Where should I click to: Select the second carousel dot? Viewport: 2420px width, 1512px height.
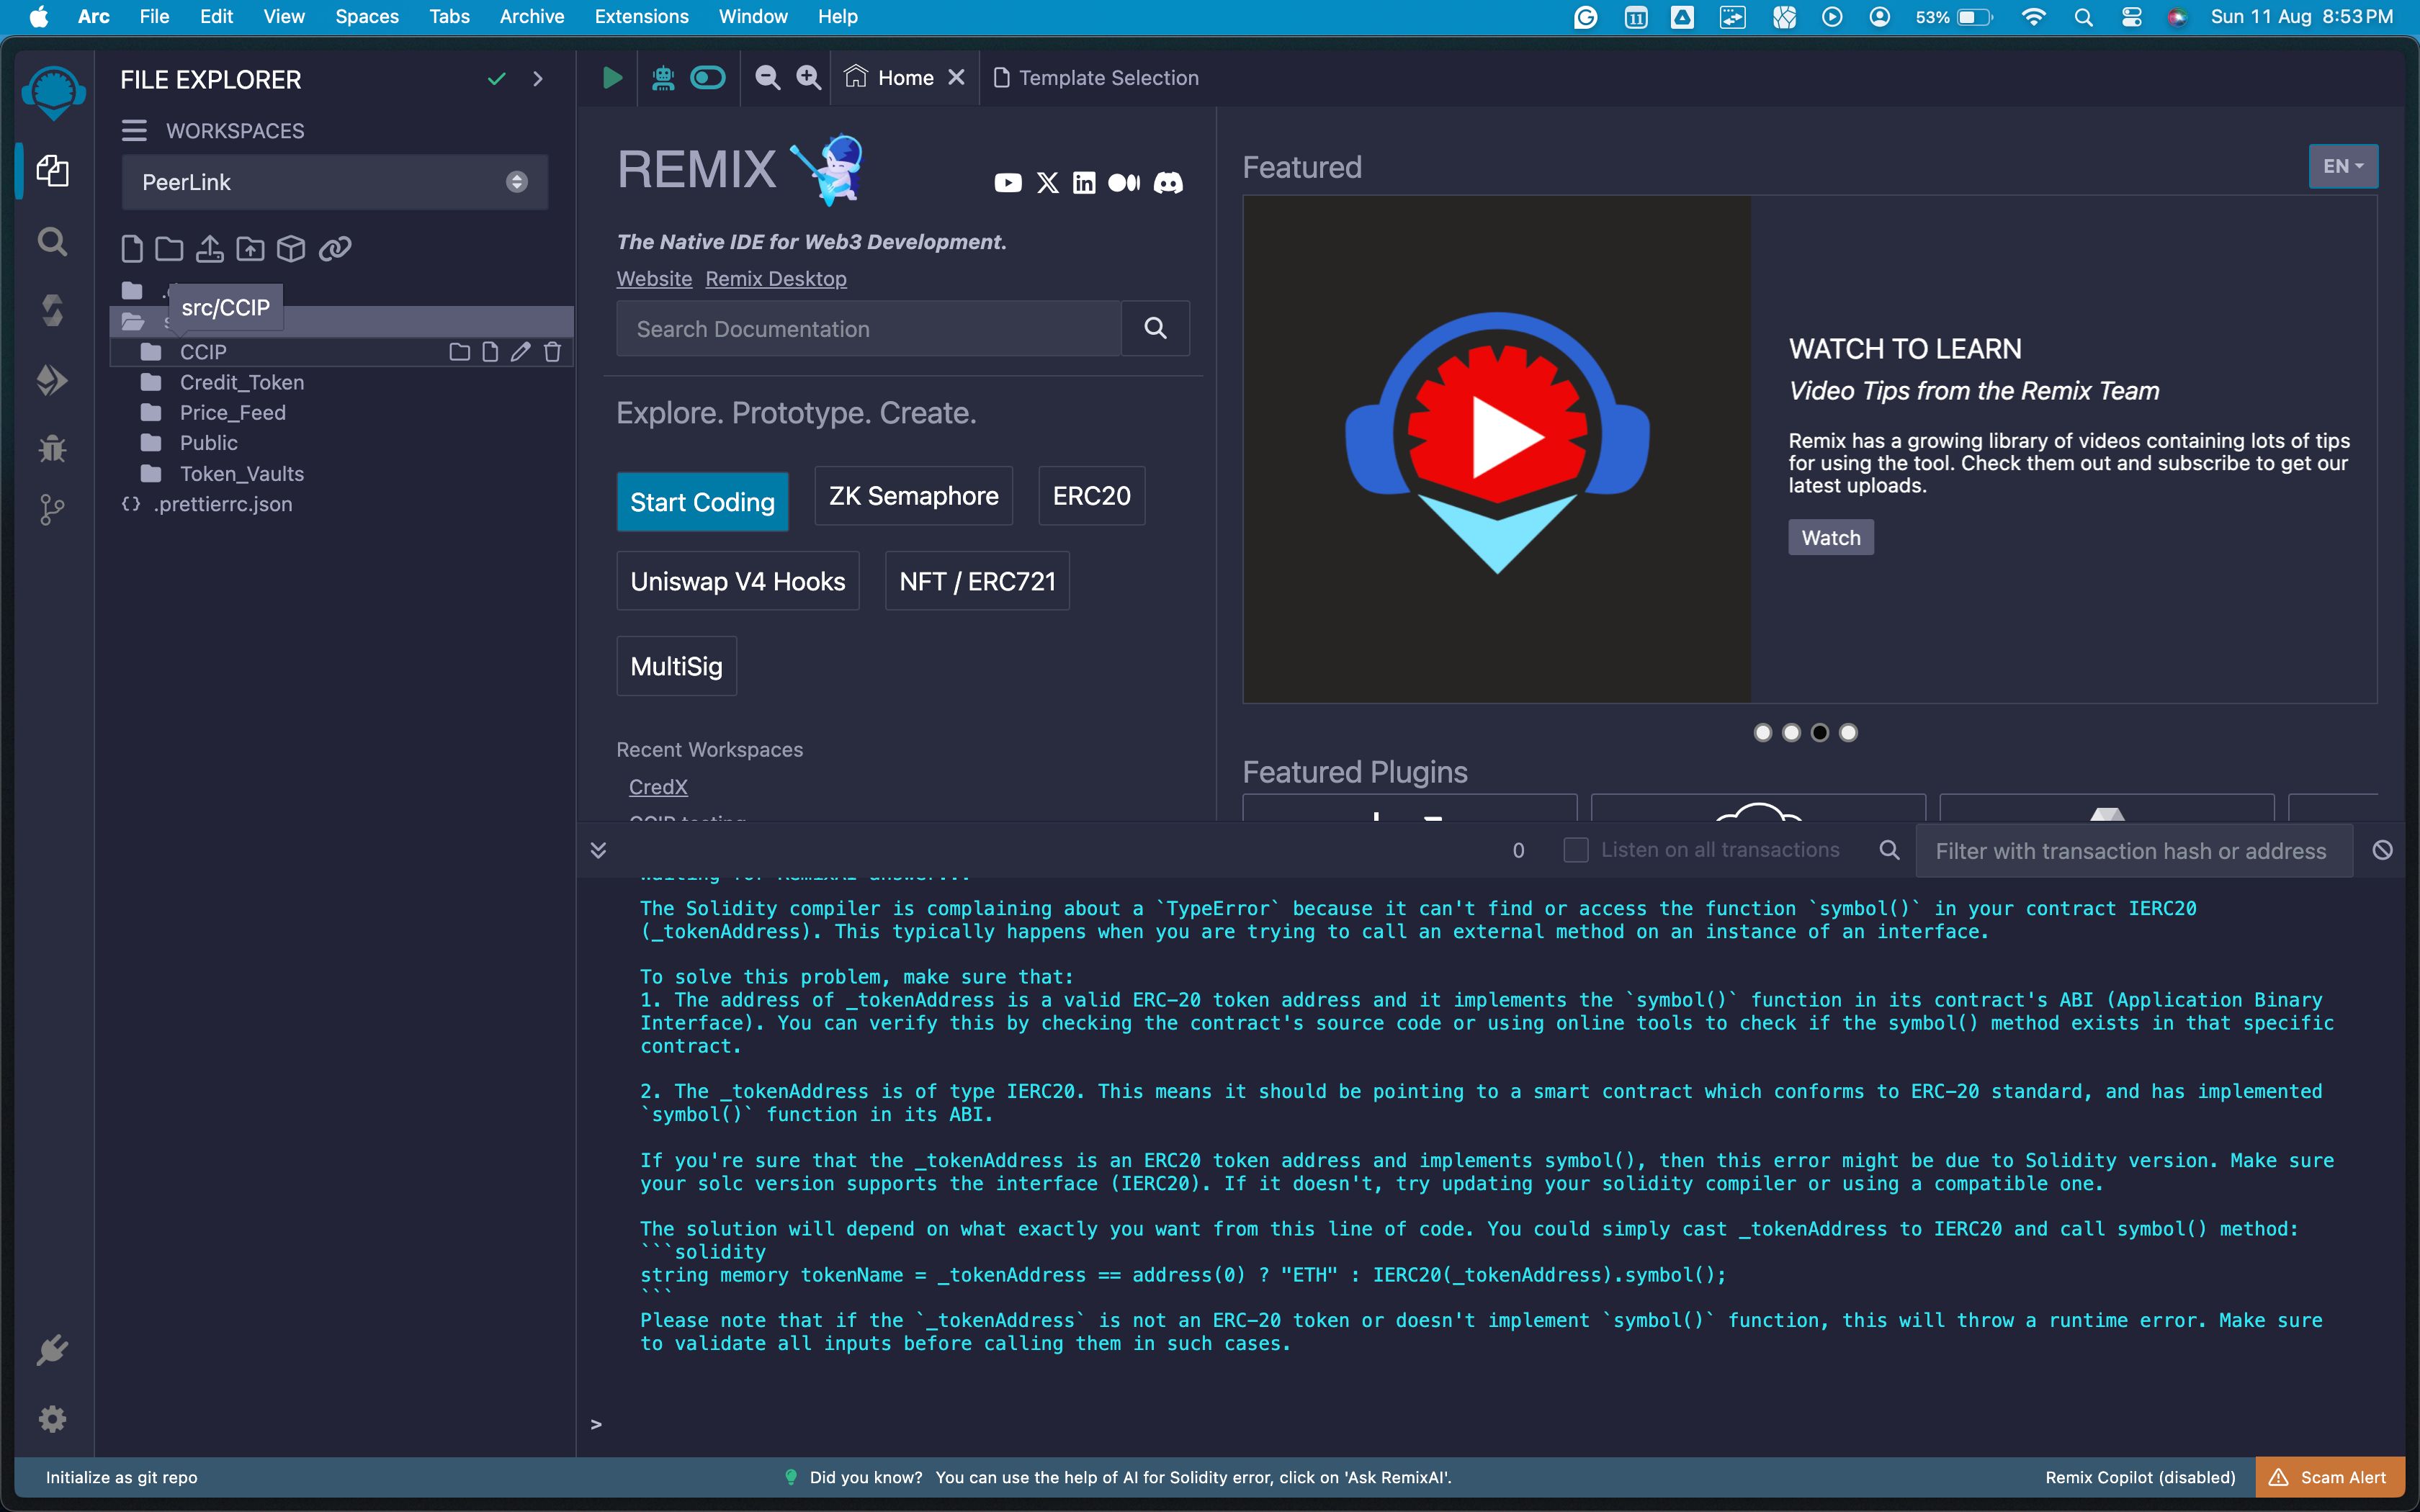click(1791, 733)
